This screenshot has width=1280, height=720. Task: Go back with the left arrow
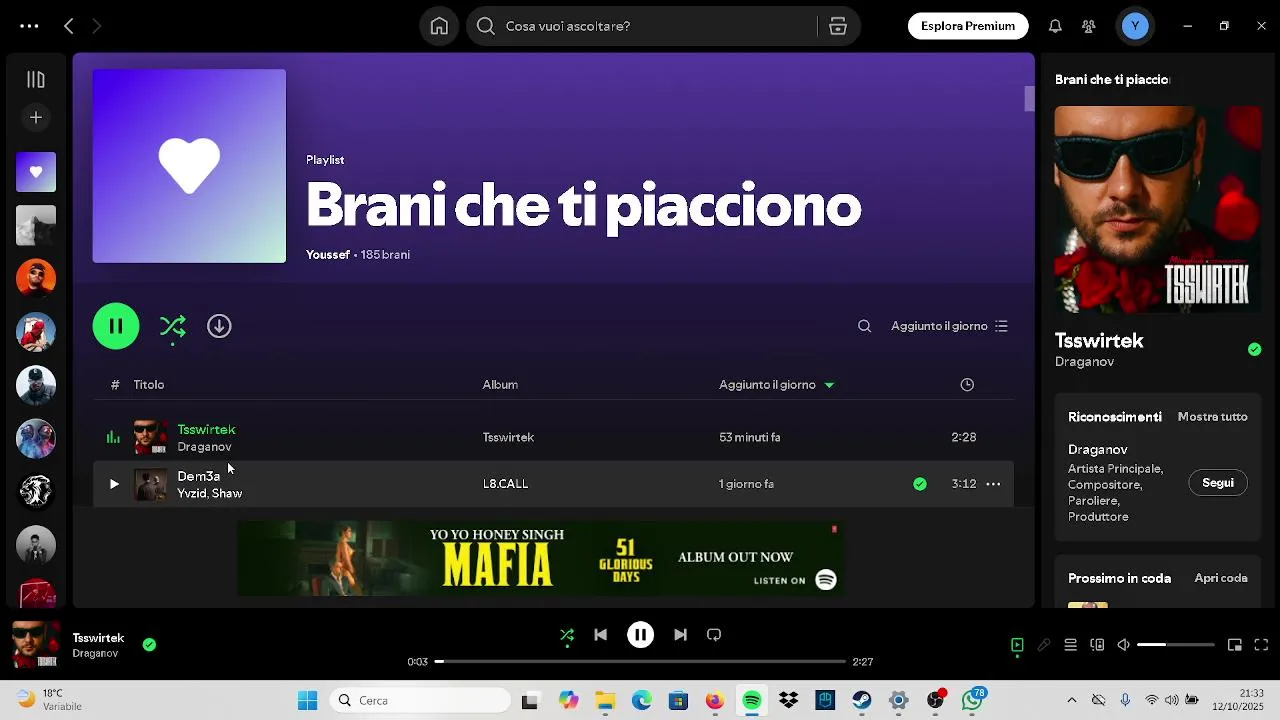pyautogui.click(x=69, y=26)
